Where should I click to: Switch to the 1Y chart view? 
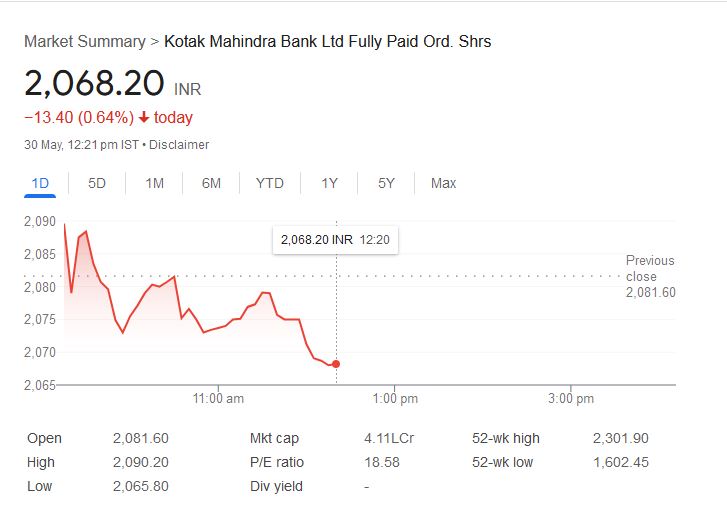coord(329,183)
